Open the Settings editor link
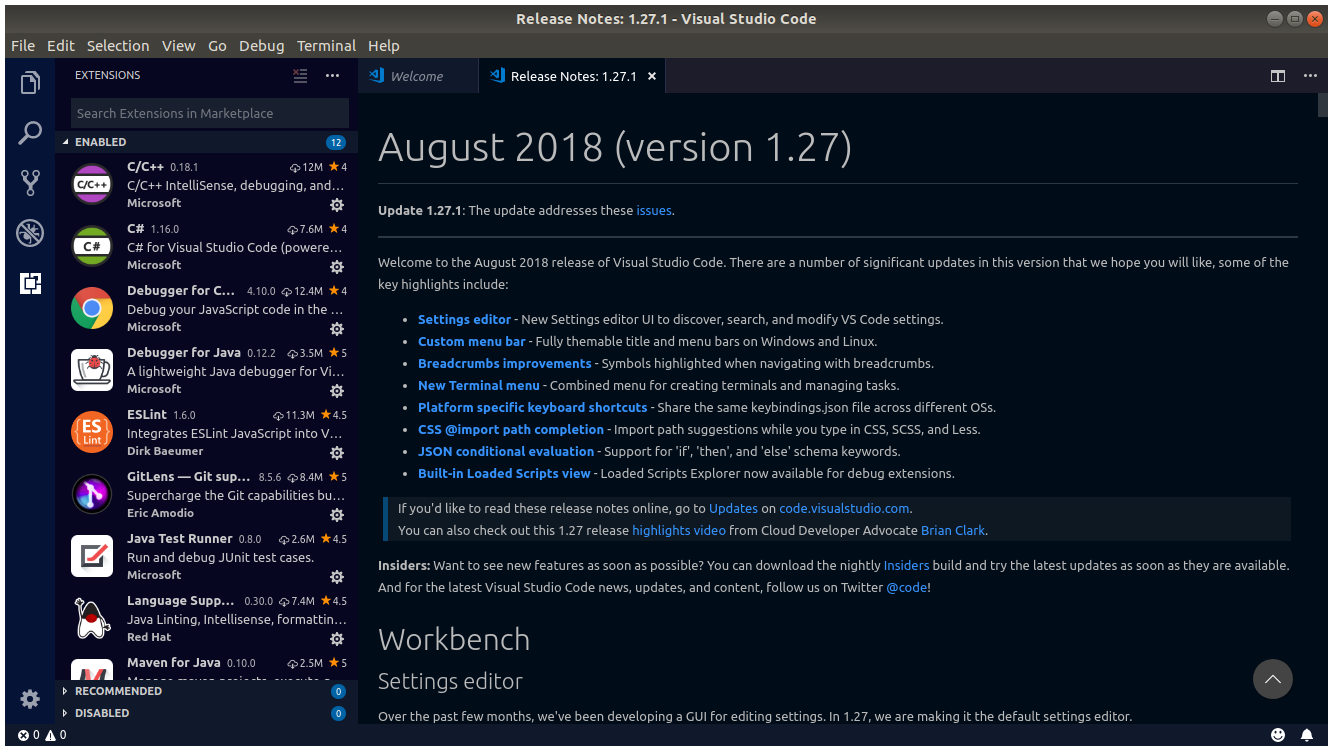Image resolution: width=1337 pixels, height=755 pixels. pyautogui.click(x=464, y=320)
